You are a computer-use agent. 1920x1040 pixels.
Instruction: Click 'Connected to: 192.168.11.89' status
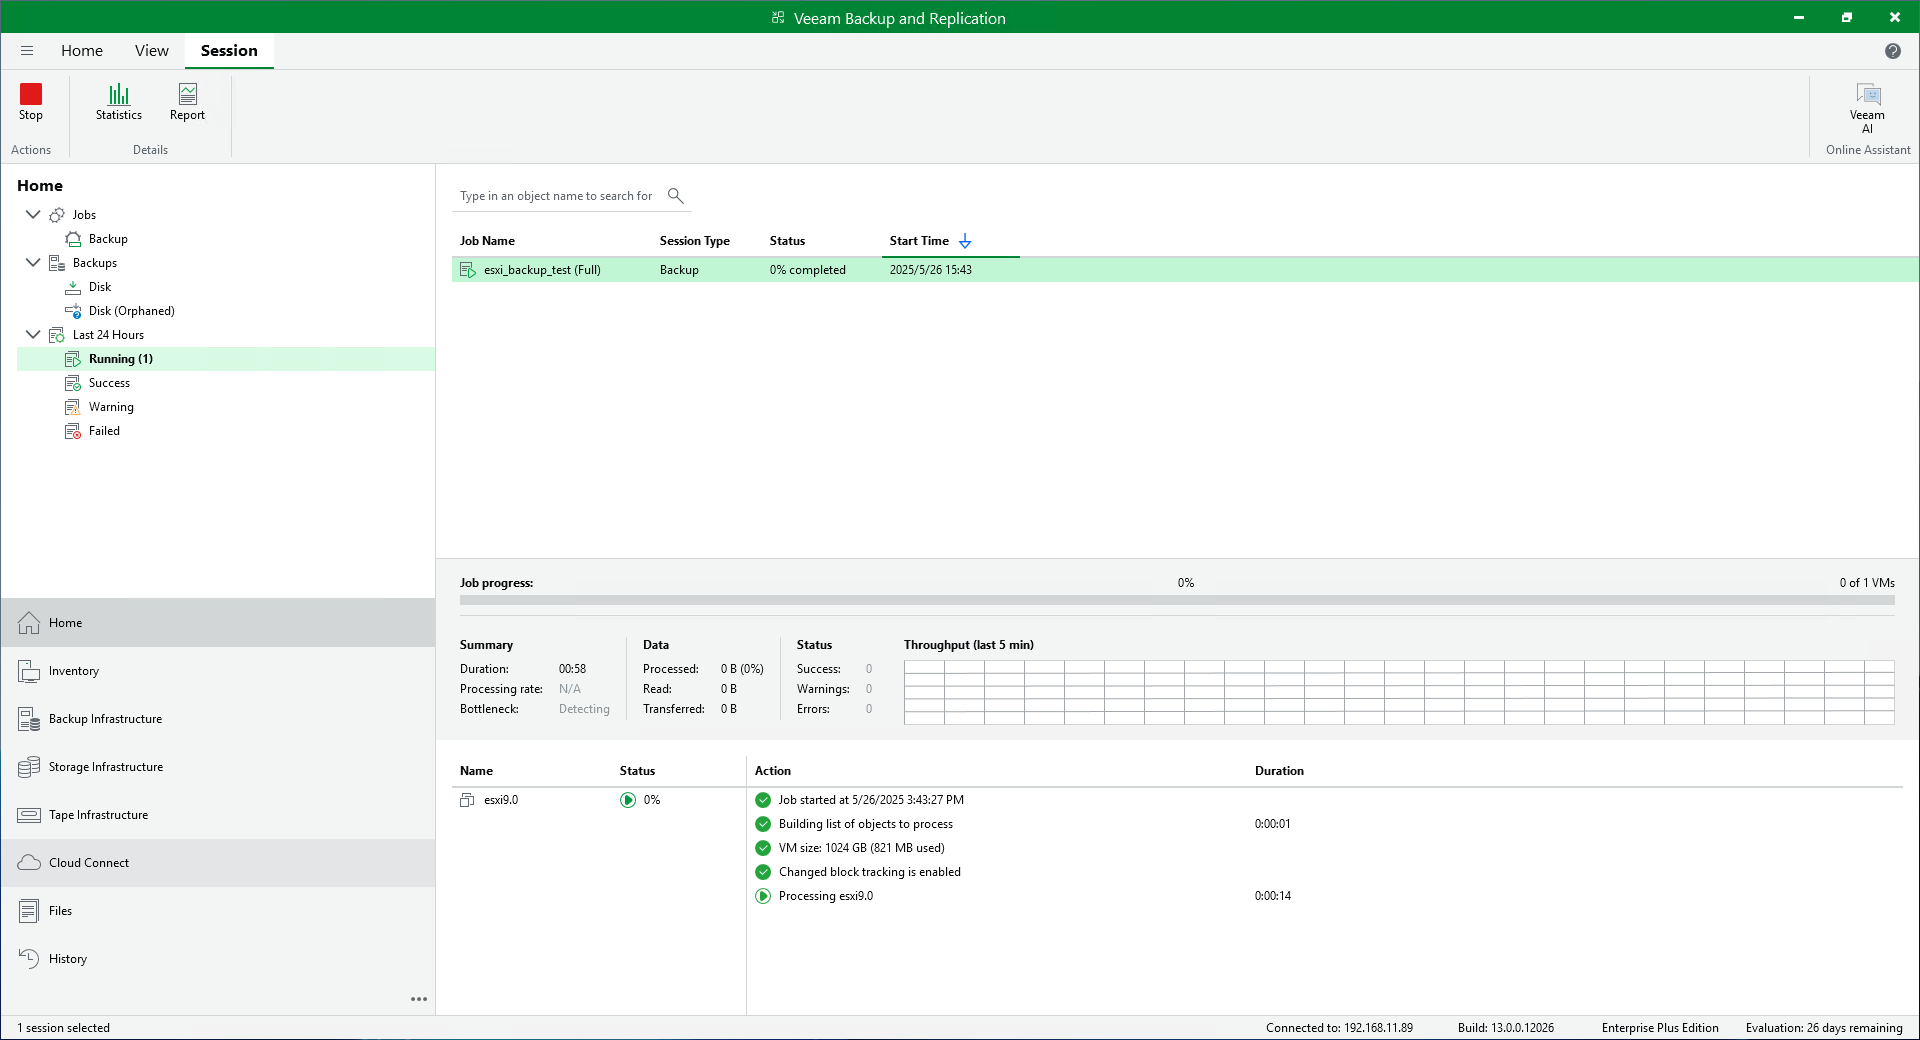point(1339,1028)
